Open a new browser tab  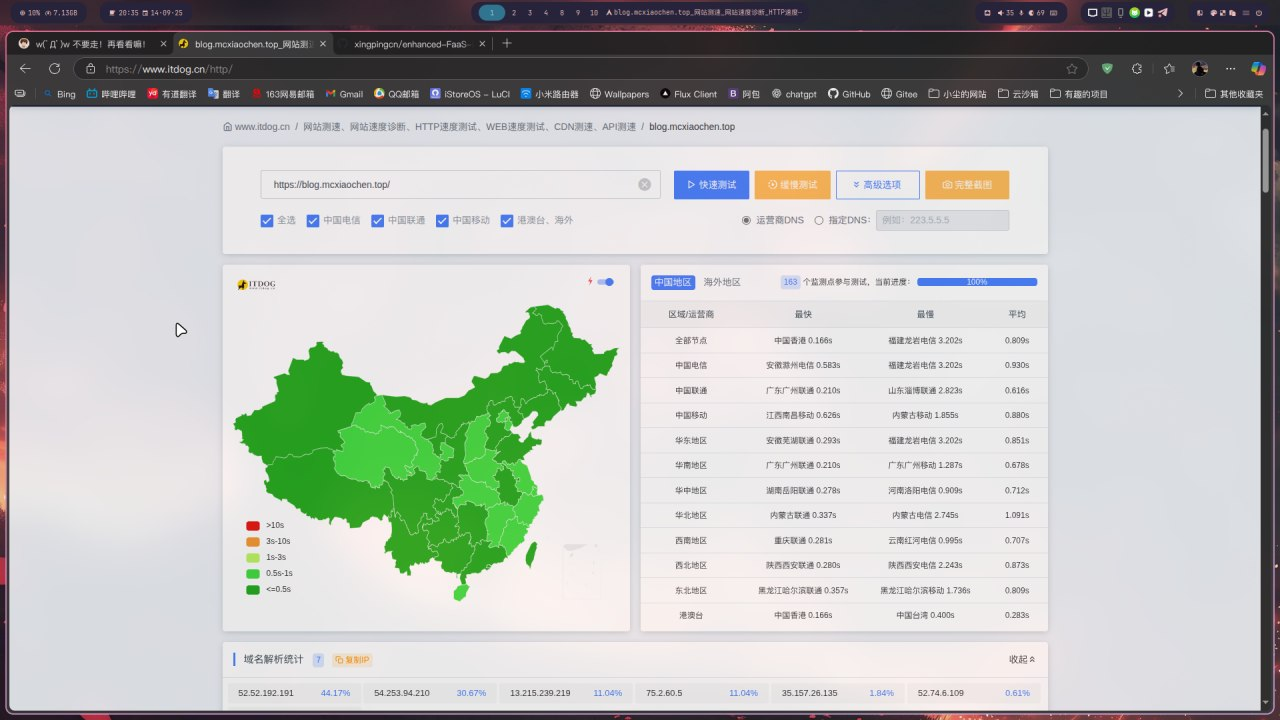(x=507, y=44)
